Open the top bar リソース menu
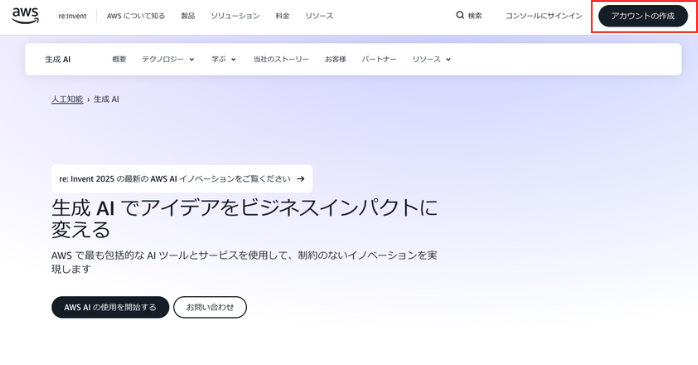This screenshot has width=698, height=365. (319, 16)
